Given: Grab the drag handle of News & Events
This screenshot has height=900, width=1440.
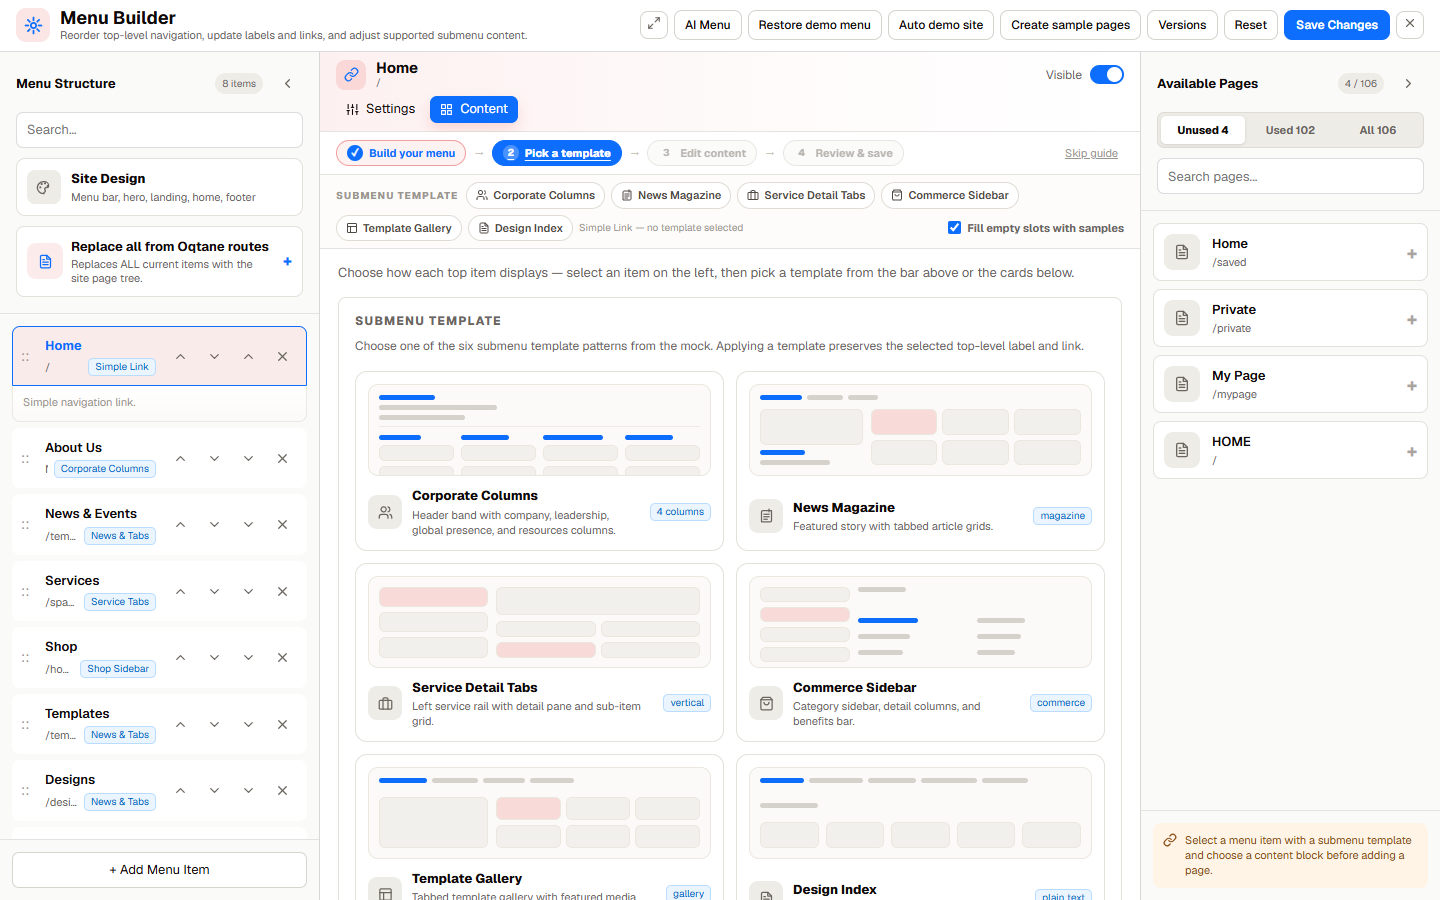Looking at the screenshot, I should (x=25, y=525).
